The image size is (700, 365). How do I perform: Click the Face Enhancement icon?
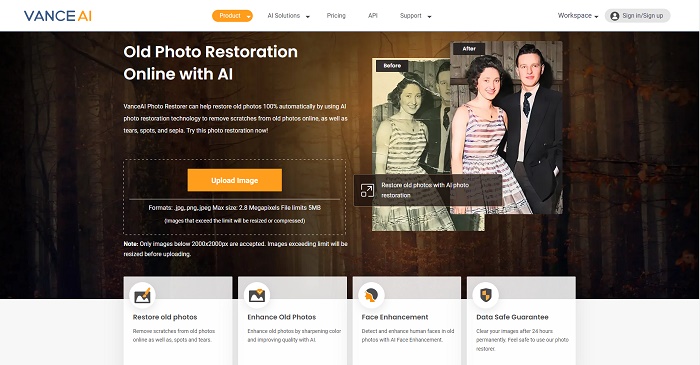371,295
